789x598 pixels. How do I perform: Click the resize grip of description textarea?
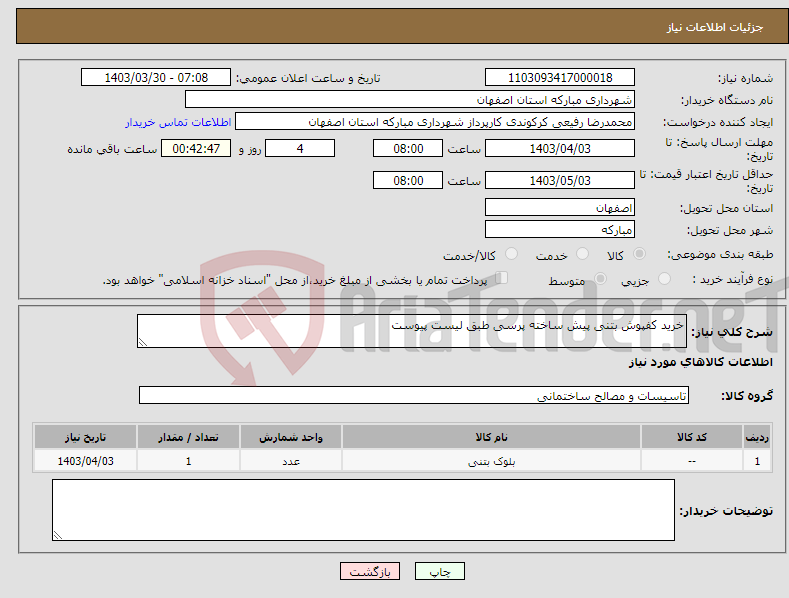pos(143,342)
